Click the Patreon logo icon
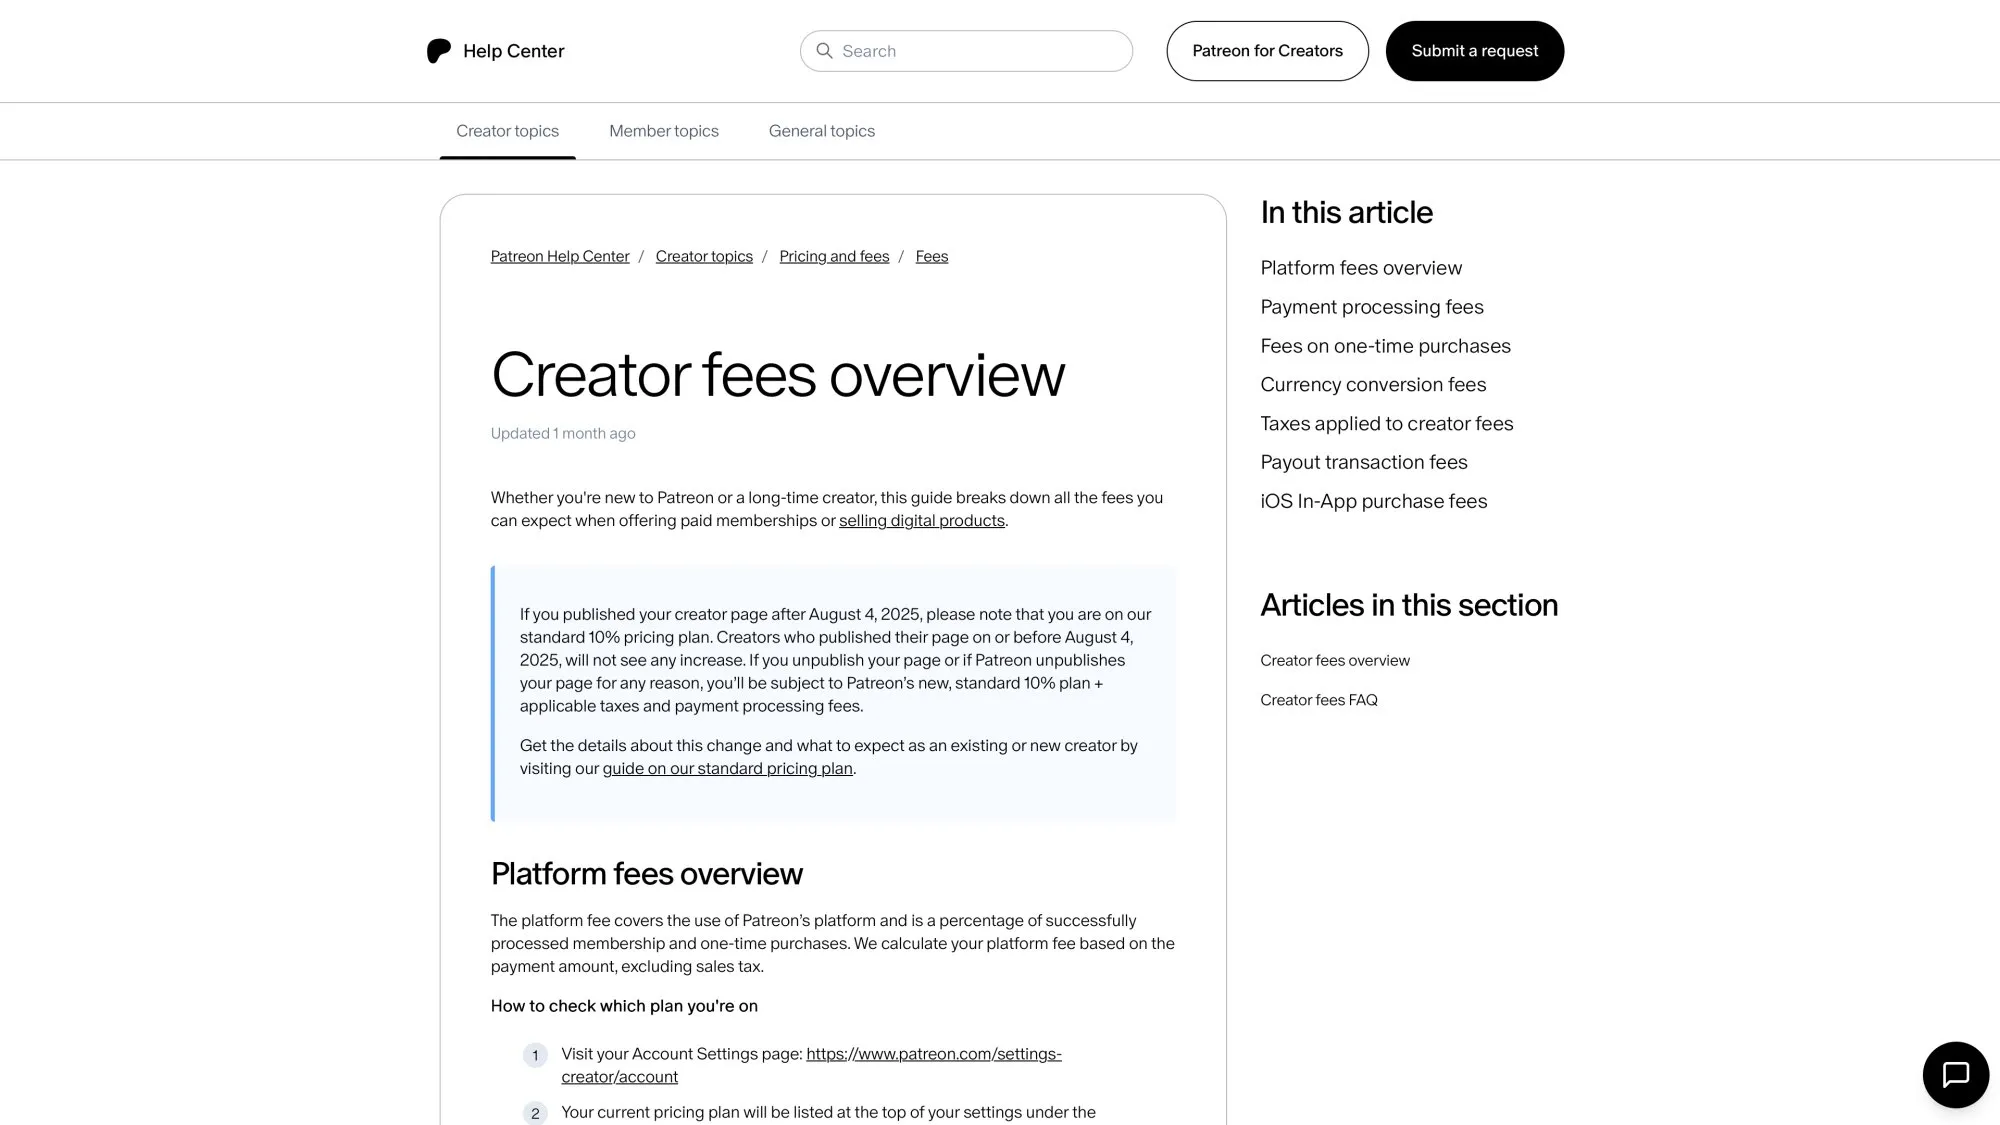Viewport: 2000px width, 1125px height. (x=437, y=51)
